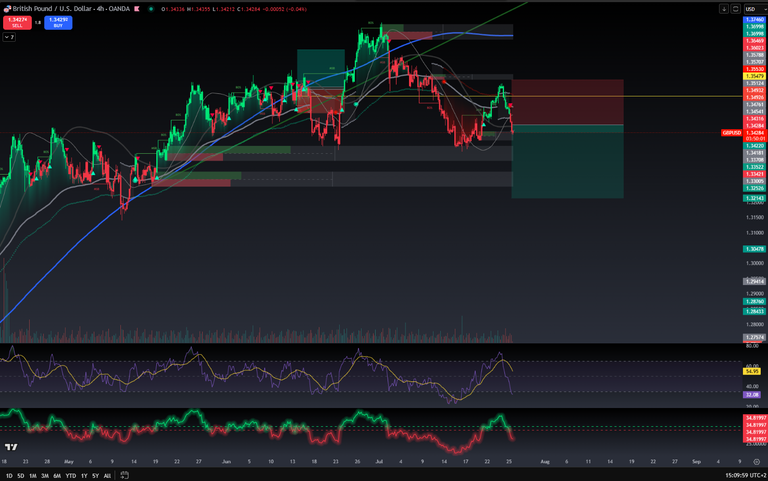Expand the collapsed indicators legend showing 7
This screenshot has width=768, height=481.
point(9,36)
